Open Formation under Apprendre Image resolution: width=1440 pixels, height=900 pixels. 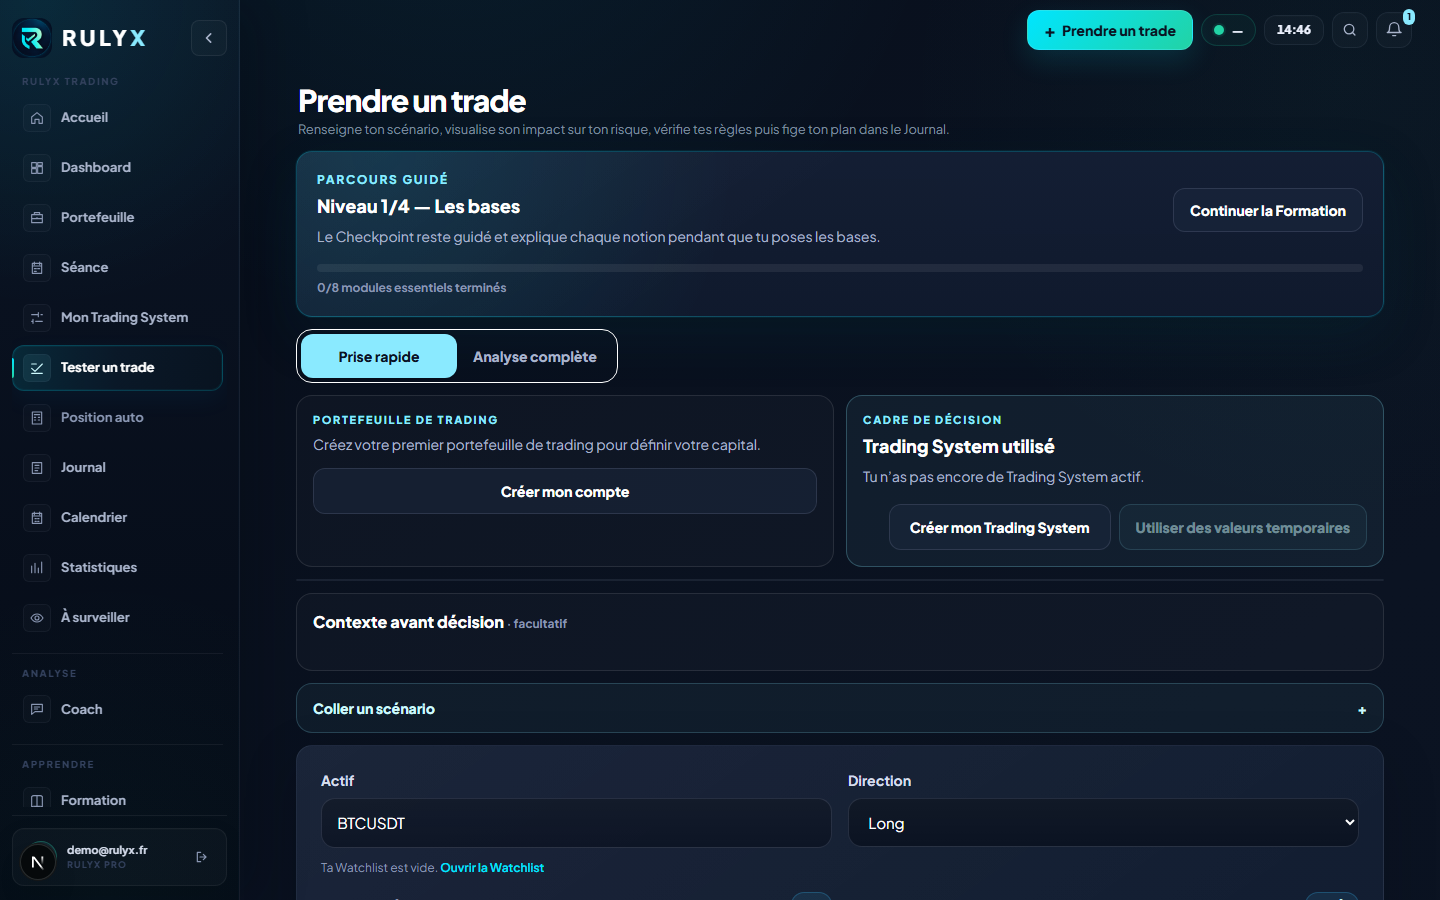(117, 801)
